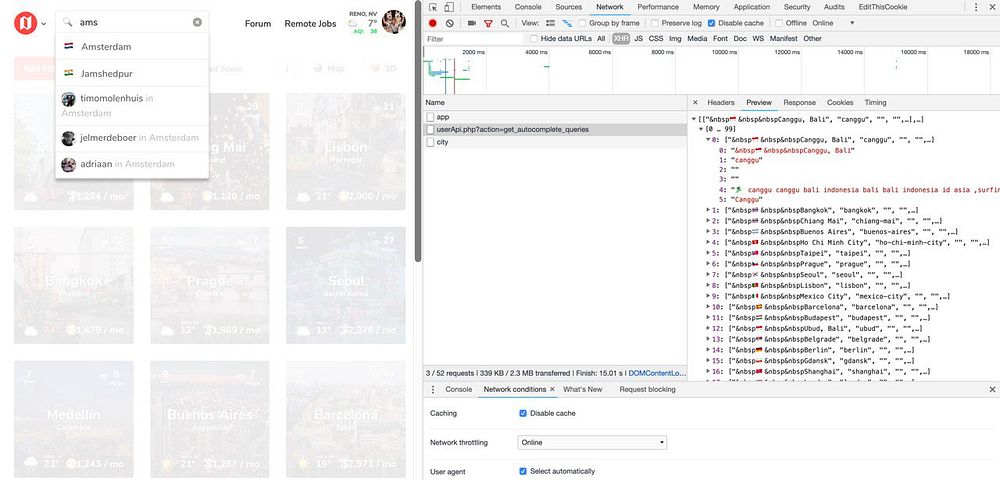Switch to the Elements tab
Viewport: 1000px width, 480px height.
coord(486,7)
